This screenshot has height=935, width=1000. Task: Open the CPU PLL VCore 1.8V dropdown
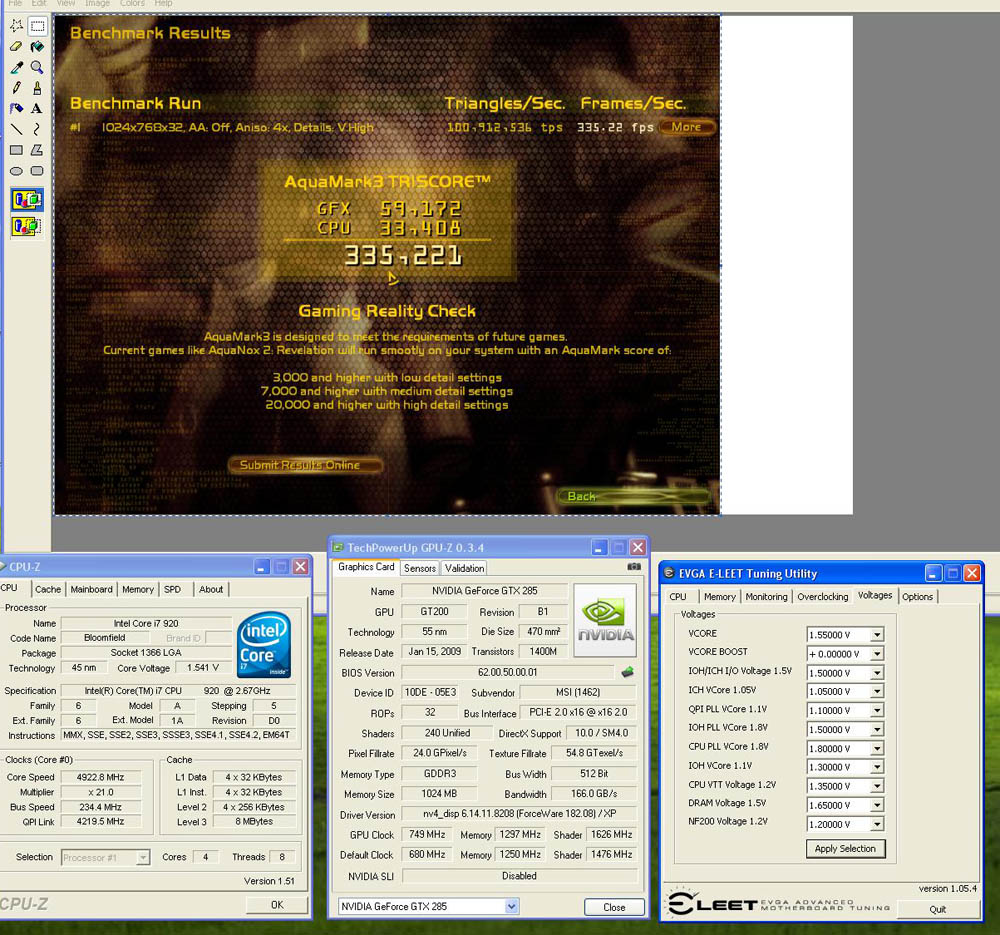pyautogui.click(x=877, y=748)
